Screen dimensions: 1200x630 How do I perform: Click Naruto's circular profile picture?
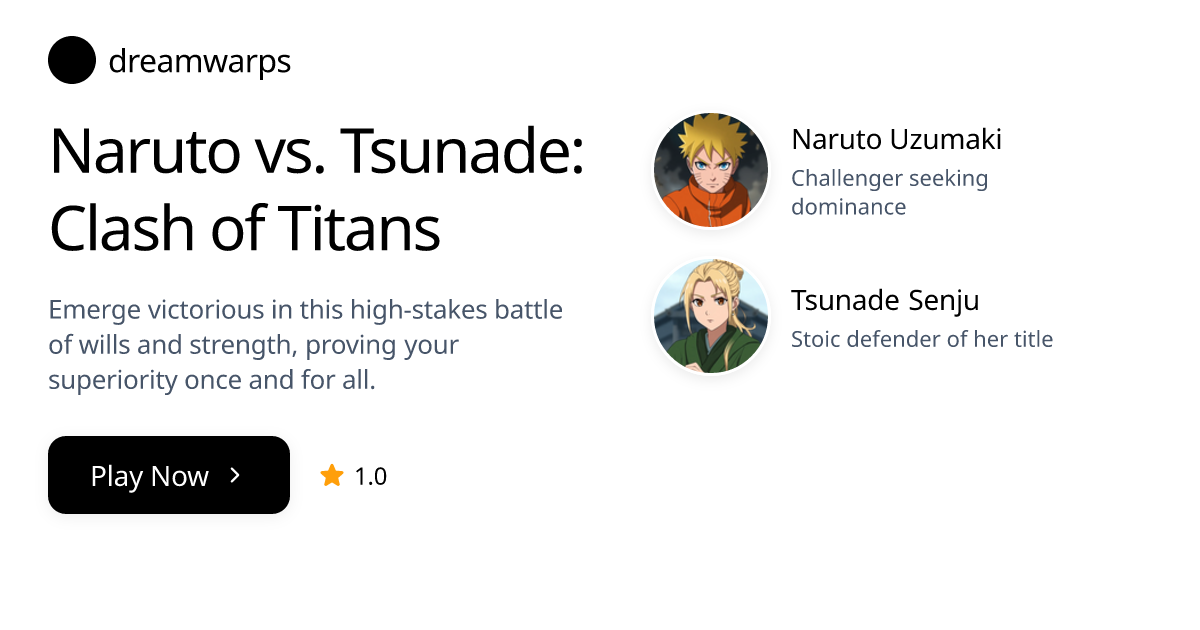click(x=710, y=169)
